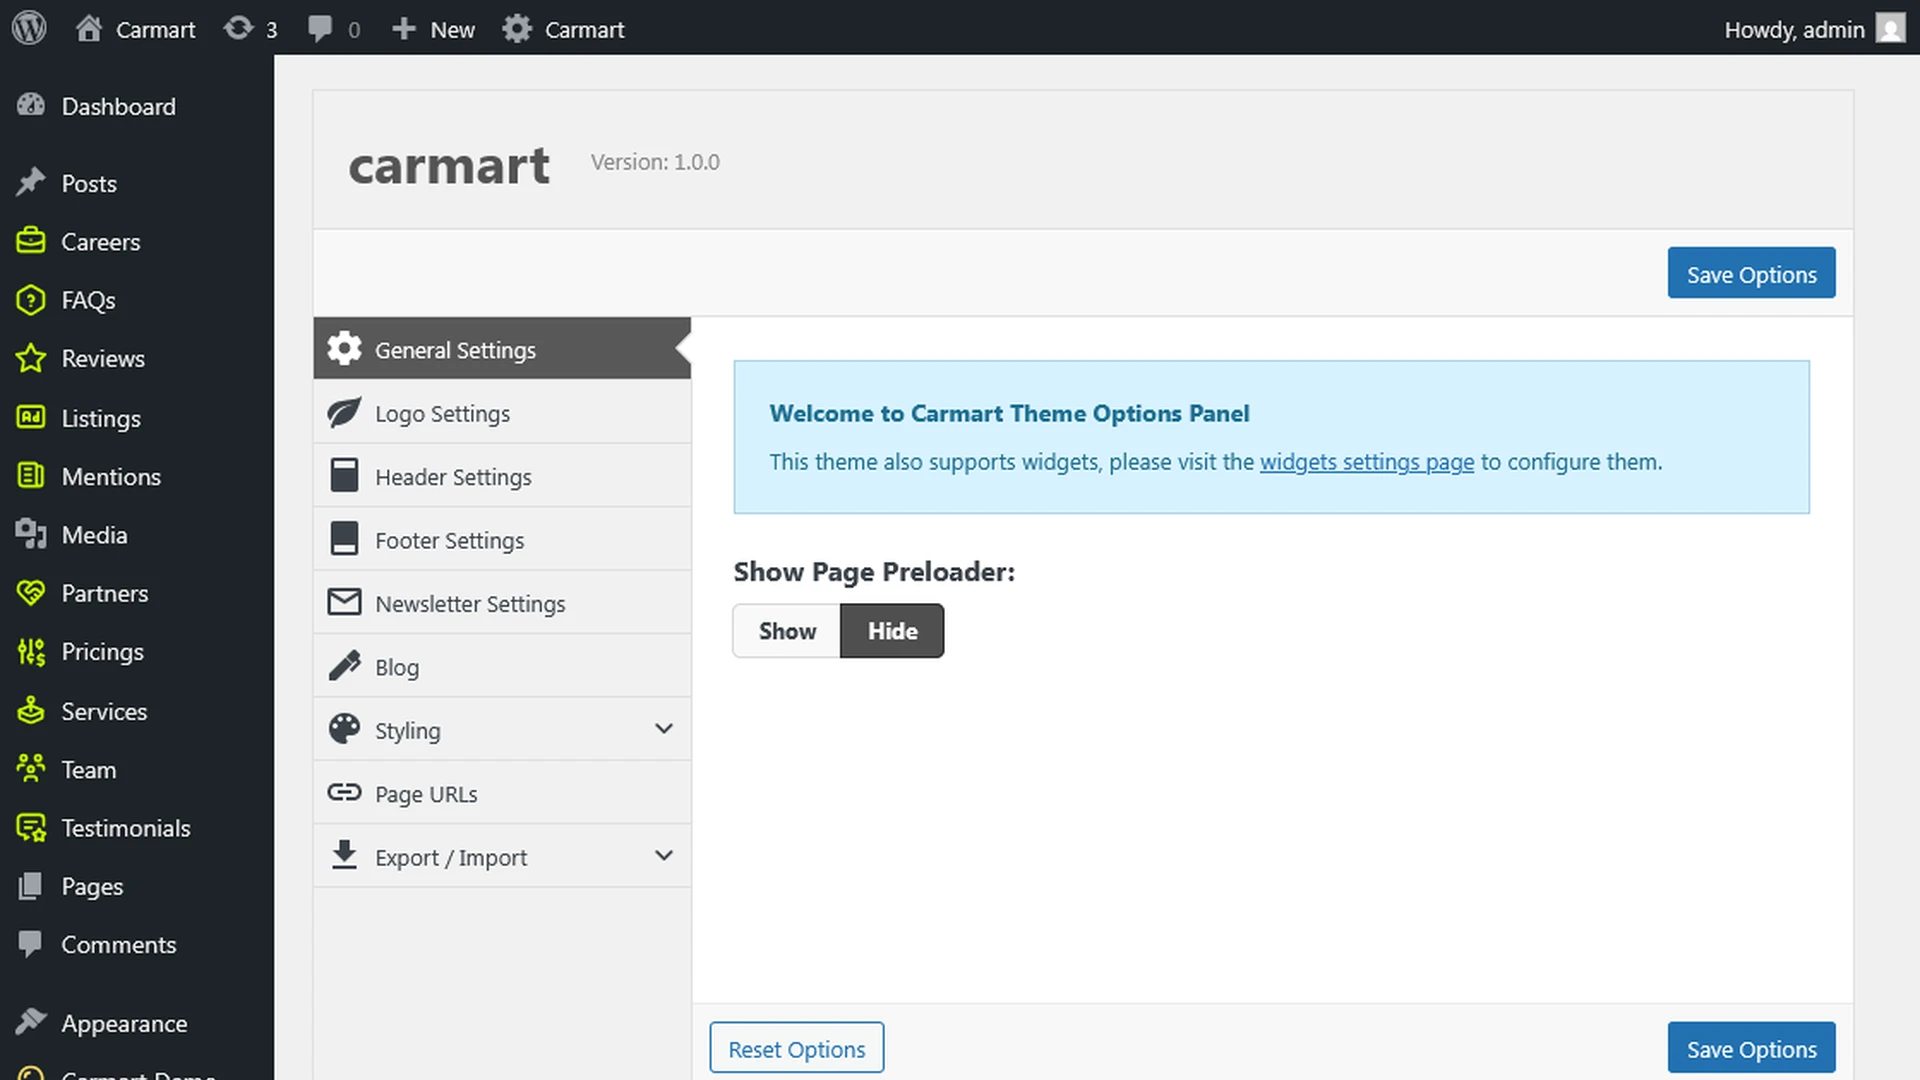This screenshot has width=1920, height=1080.
Task: Click the Styling palette icon
Action: (x=344, y=729)
